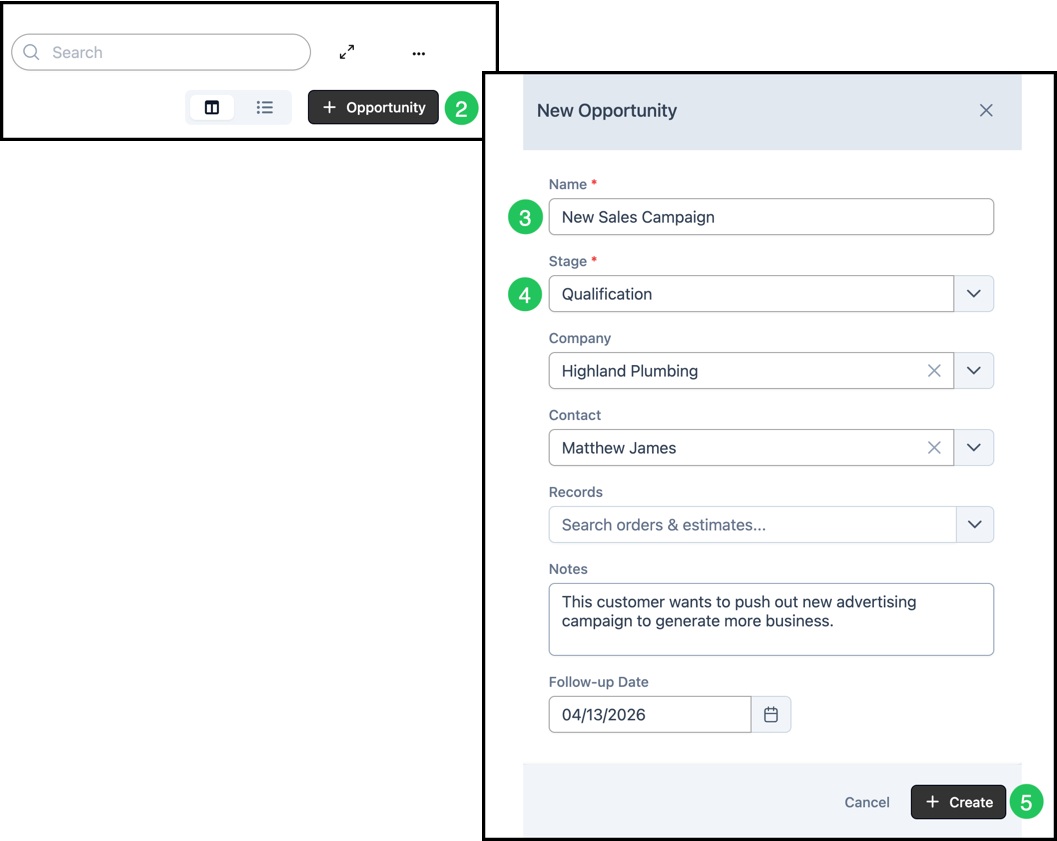
Task: Click the magnifier icon in the Search box
Action: pyautogui.click(x=31, y=52)
